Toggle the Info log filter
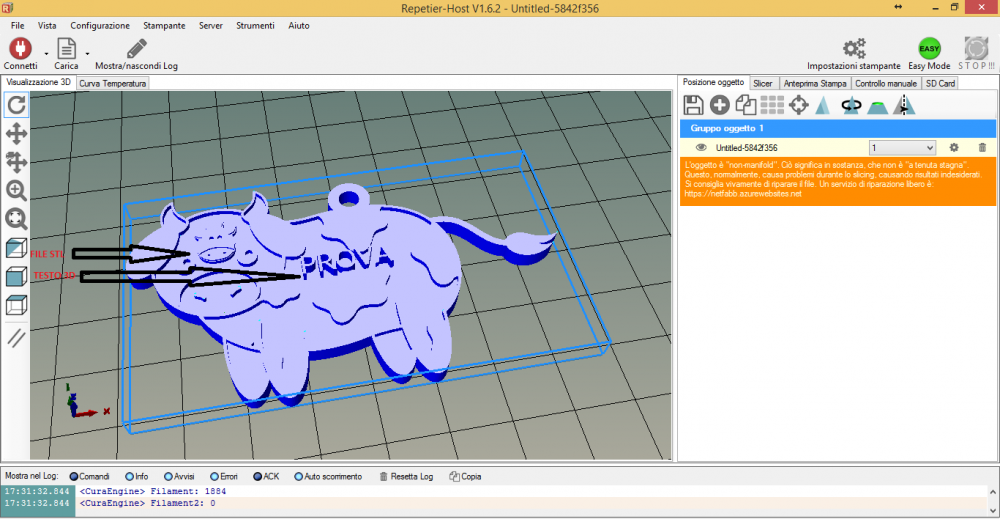The width and height of the screenshot is (1000, 519). pos(130,477)
